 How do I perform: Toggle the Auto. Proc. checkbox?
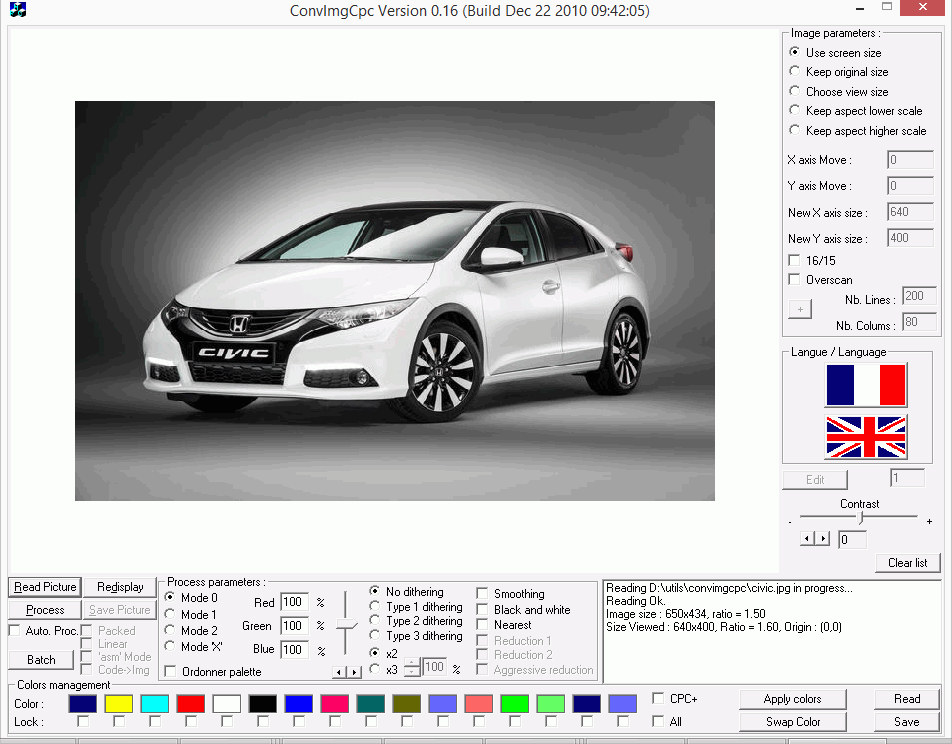15,630
